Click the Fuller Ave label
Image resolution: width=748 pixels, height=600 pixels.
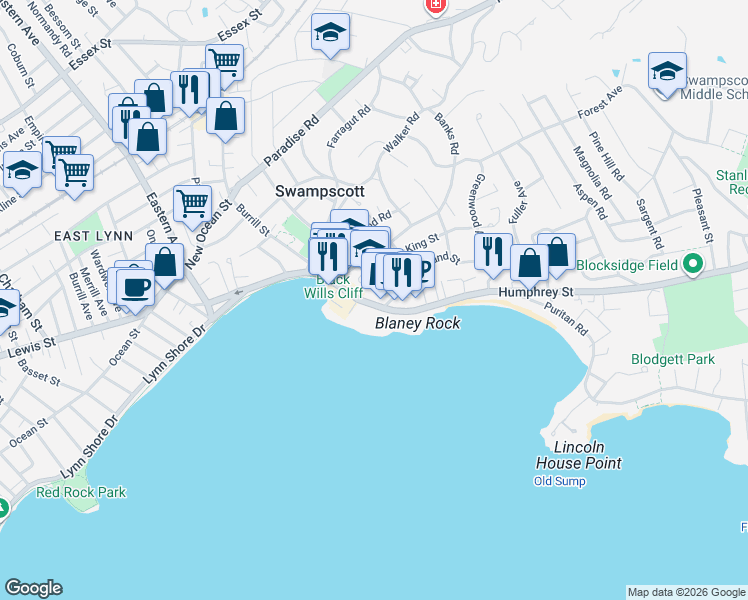point(518,202)
